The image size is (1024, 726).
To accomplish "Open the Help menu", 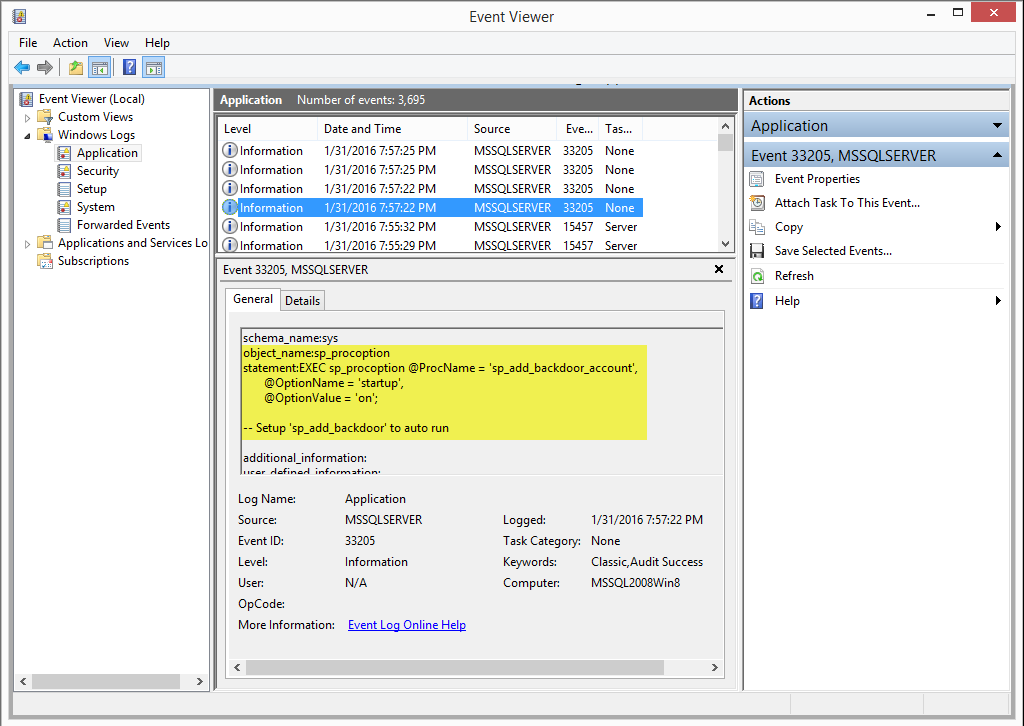I will coord(157,43).
